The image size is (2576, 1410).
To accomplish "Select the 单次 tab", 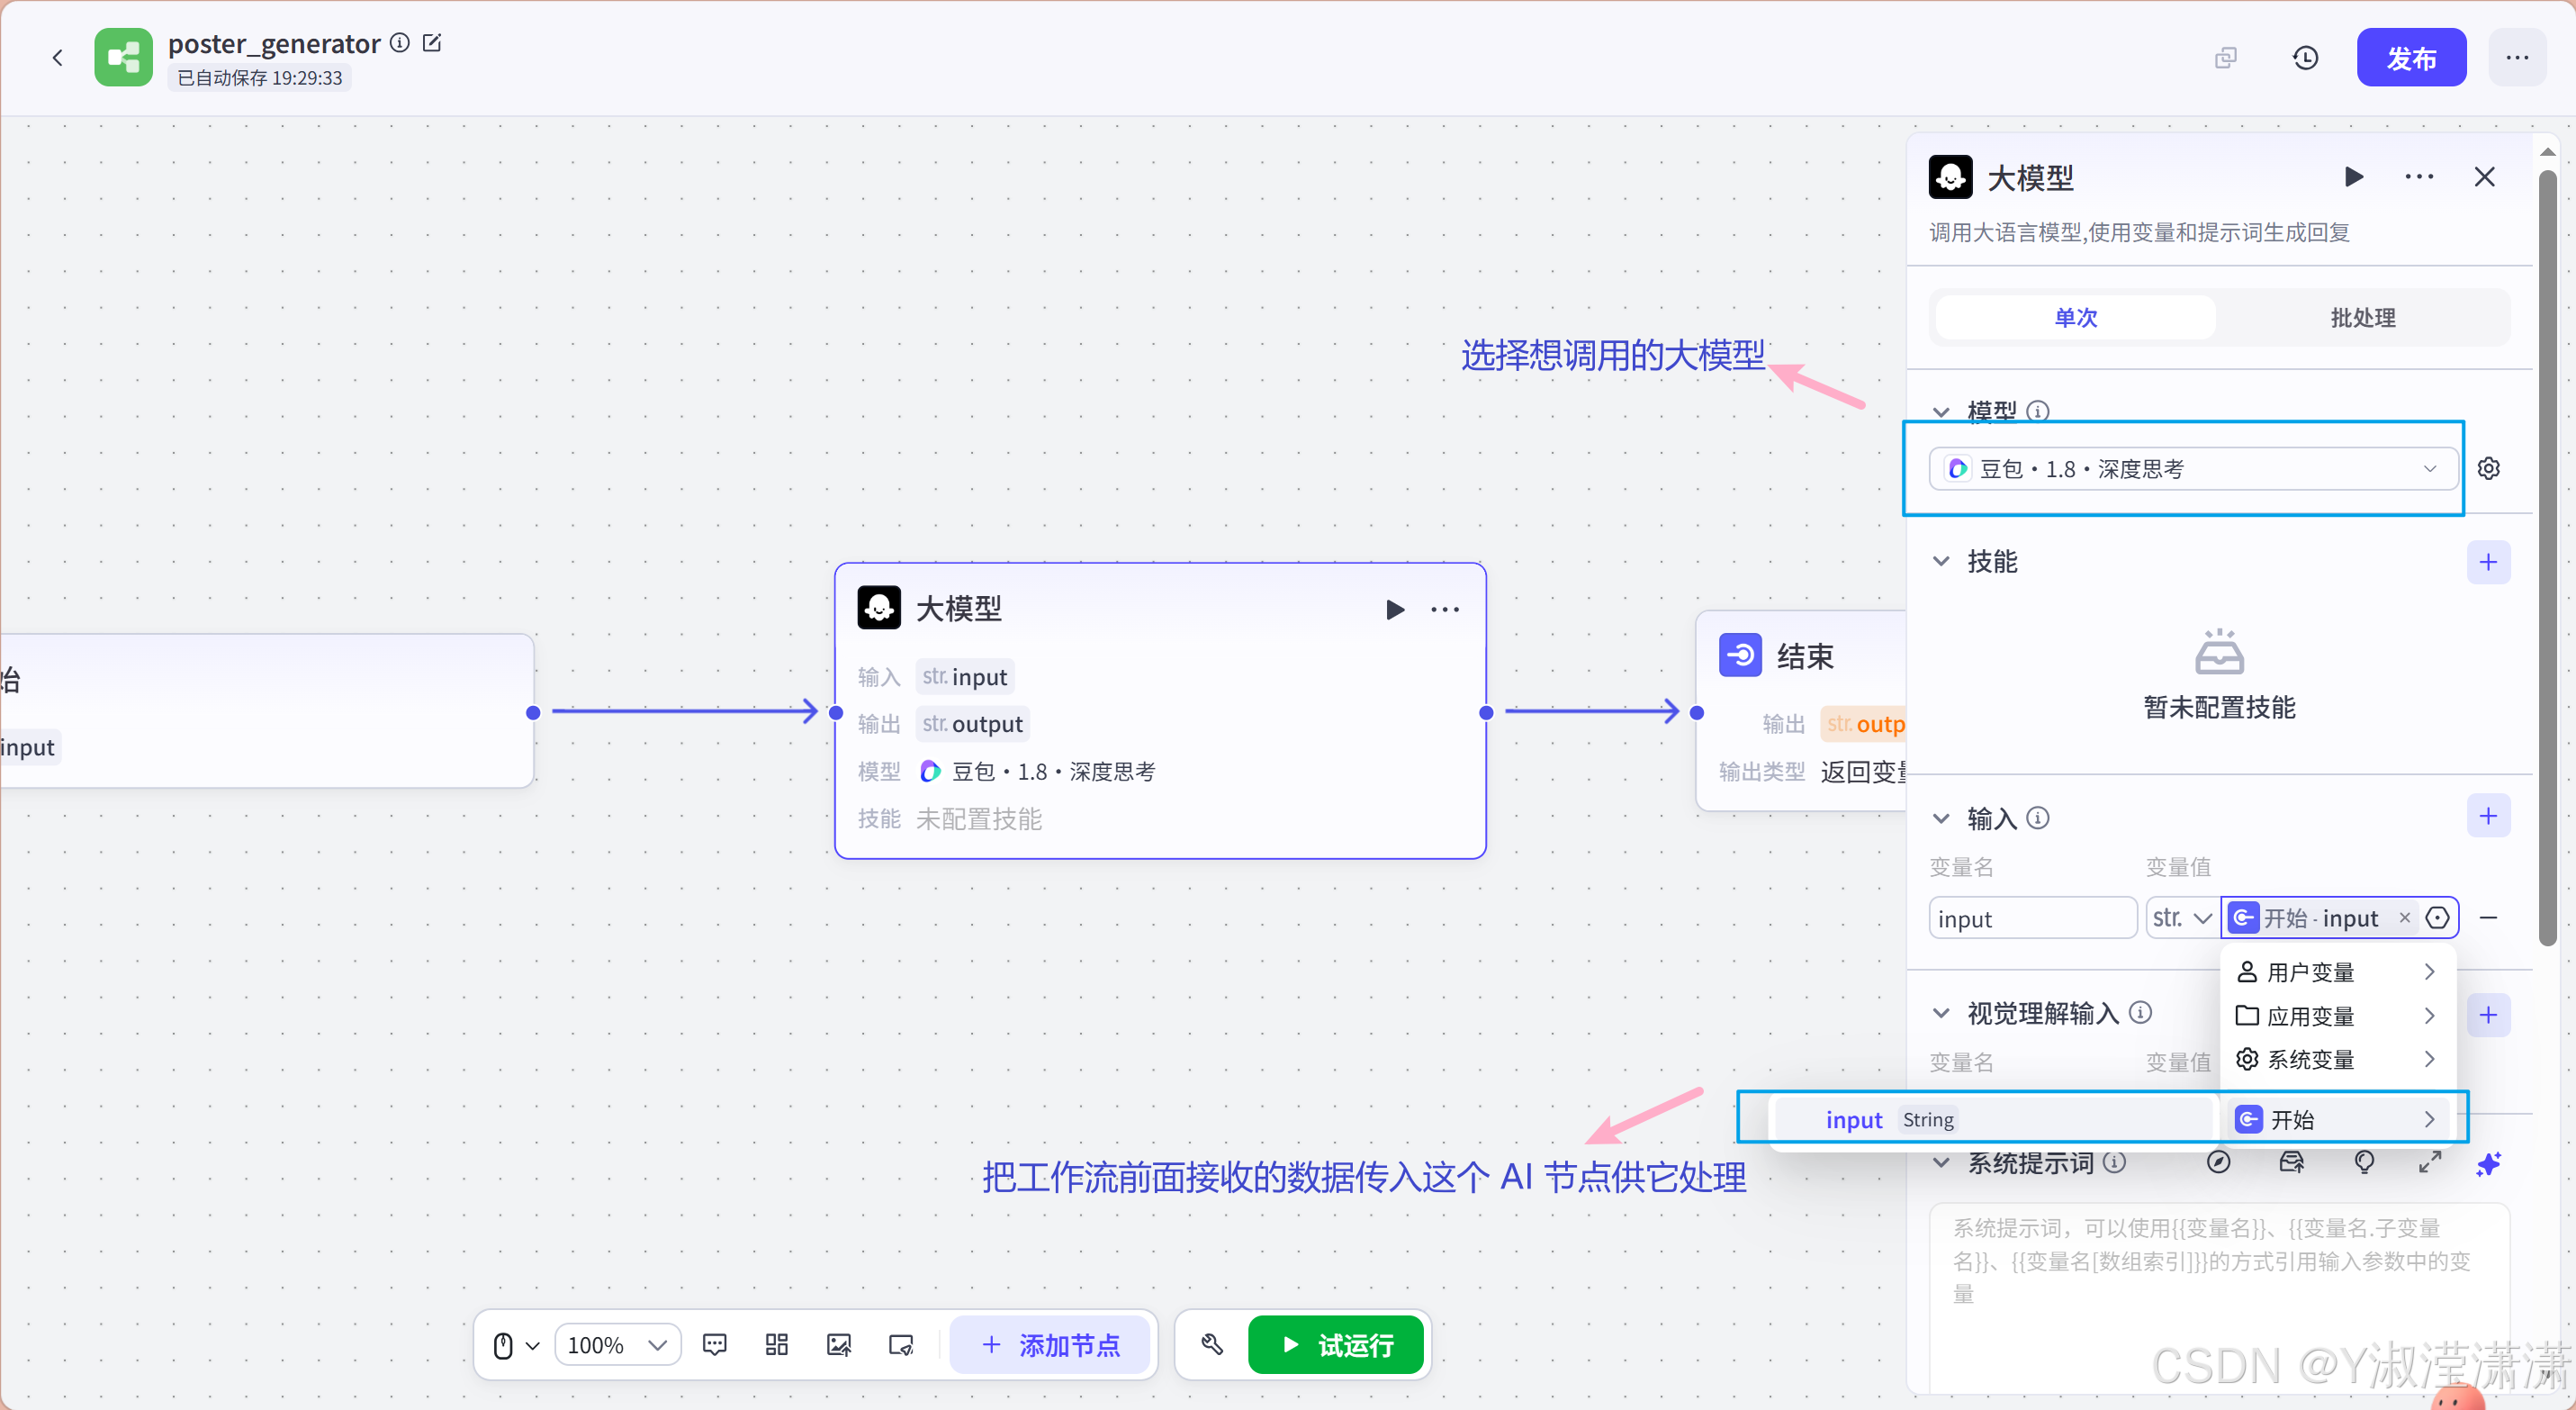I will [2075, 318].
